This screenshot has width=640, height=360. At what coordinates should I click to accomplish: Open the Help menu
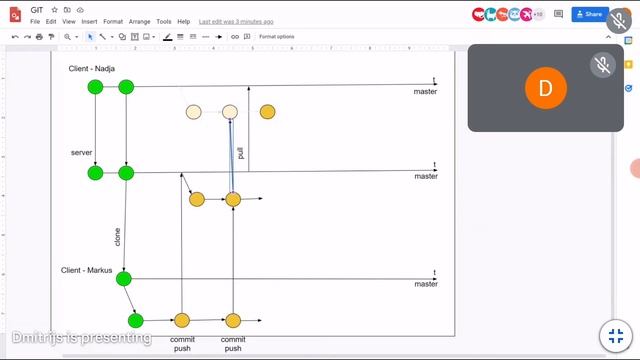[183, 22]
